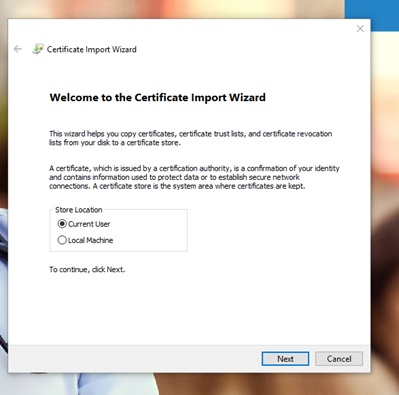This screenshot has height=395, width=399.
Task: Click the "Store Location" group label
Action: pos(79,210)
